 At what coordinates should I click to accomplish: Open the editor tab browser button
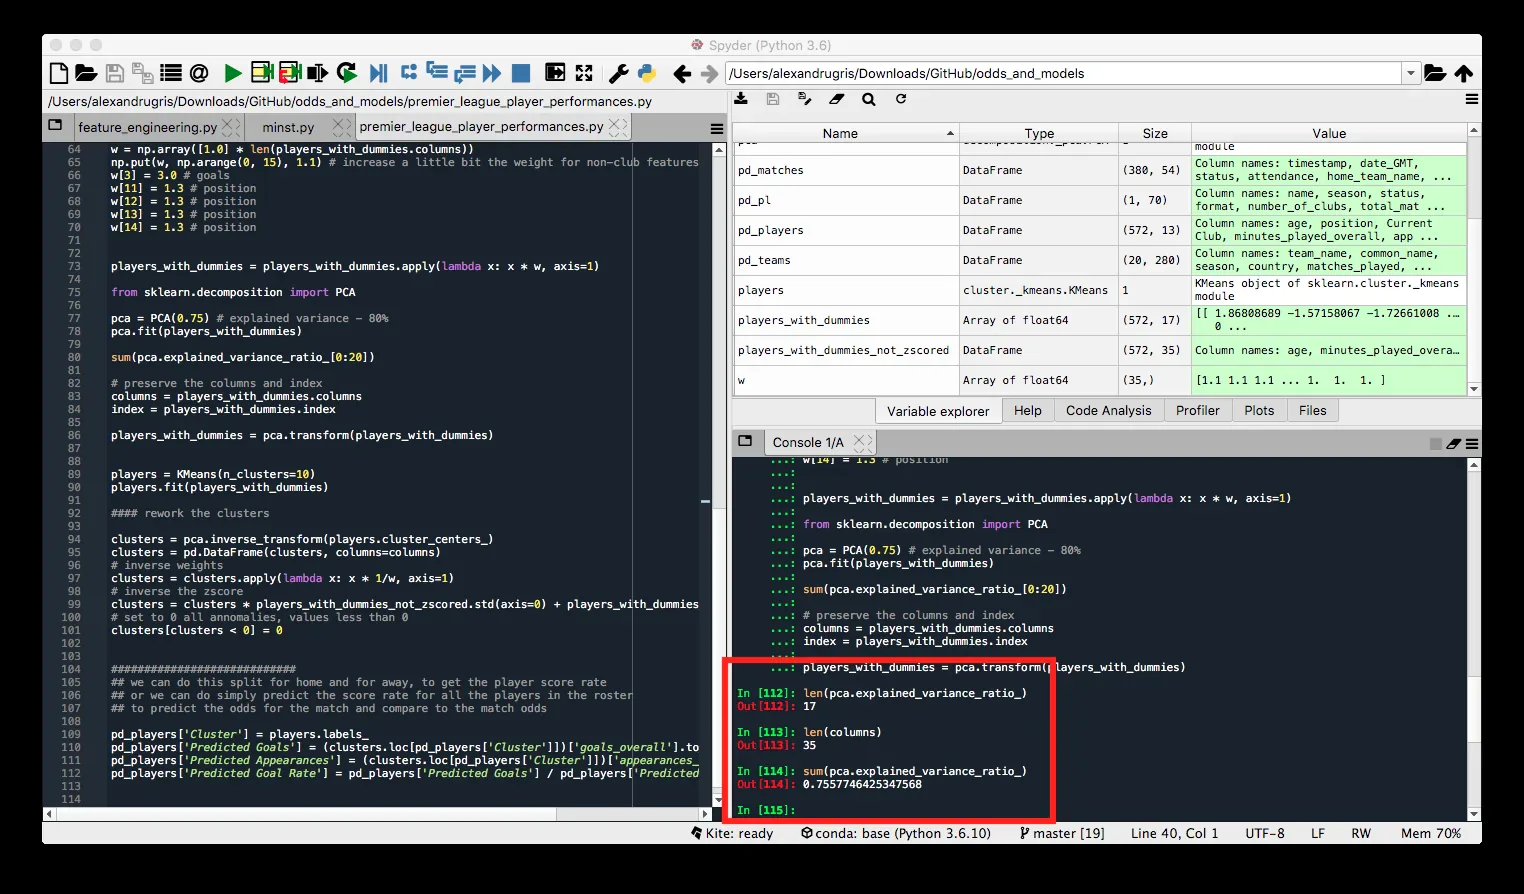click(55, 126)
